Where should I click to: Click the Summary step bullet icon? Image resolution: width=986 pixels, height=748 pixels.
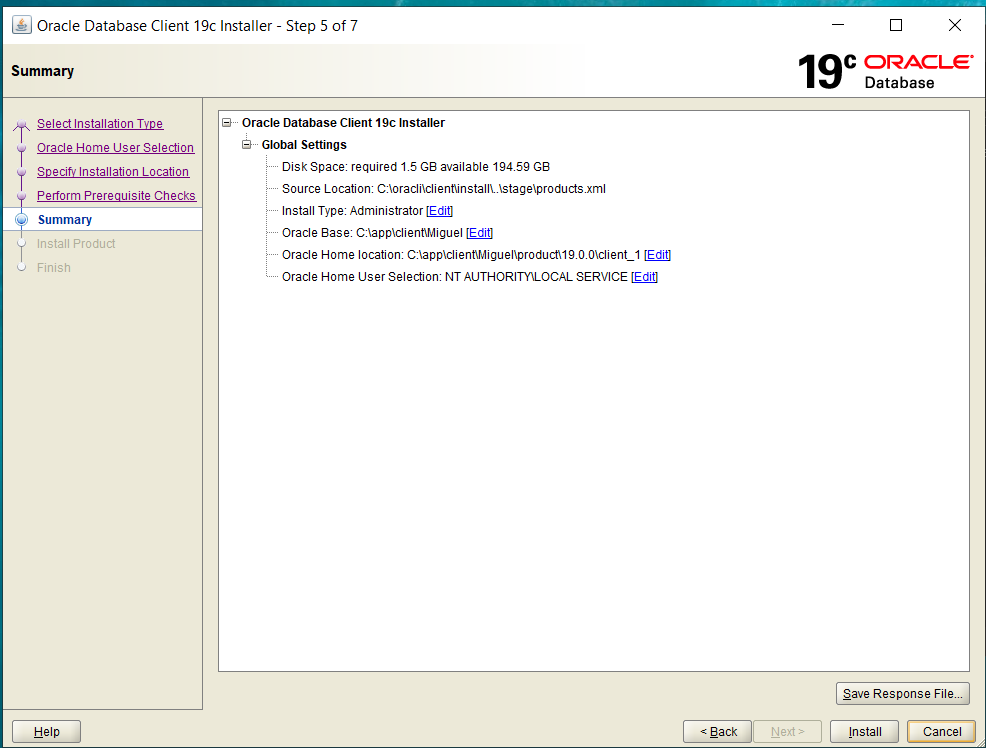(x=21, y=219)
